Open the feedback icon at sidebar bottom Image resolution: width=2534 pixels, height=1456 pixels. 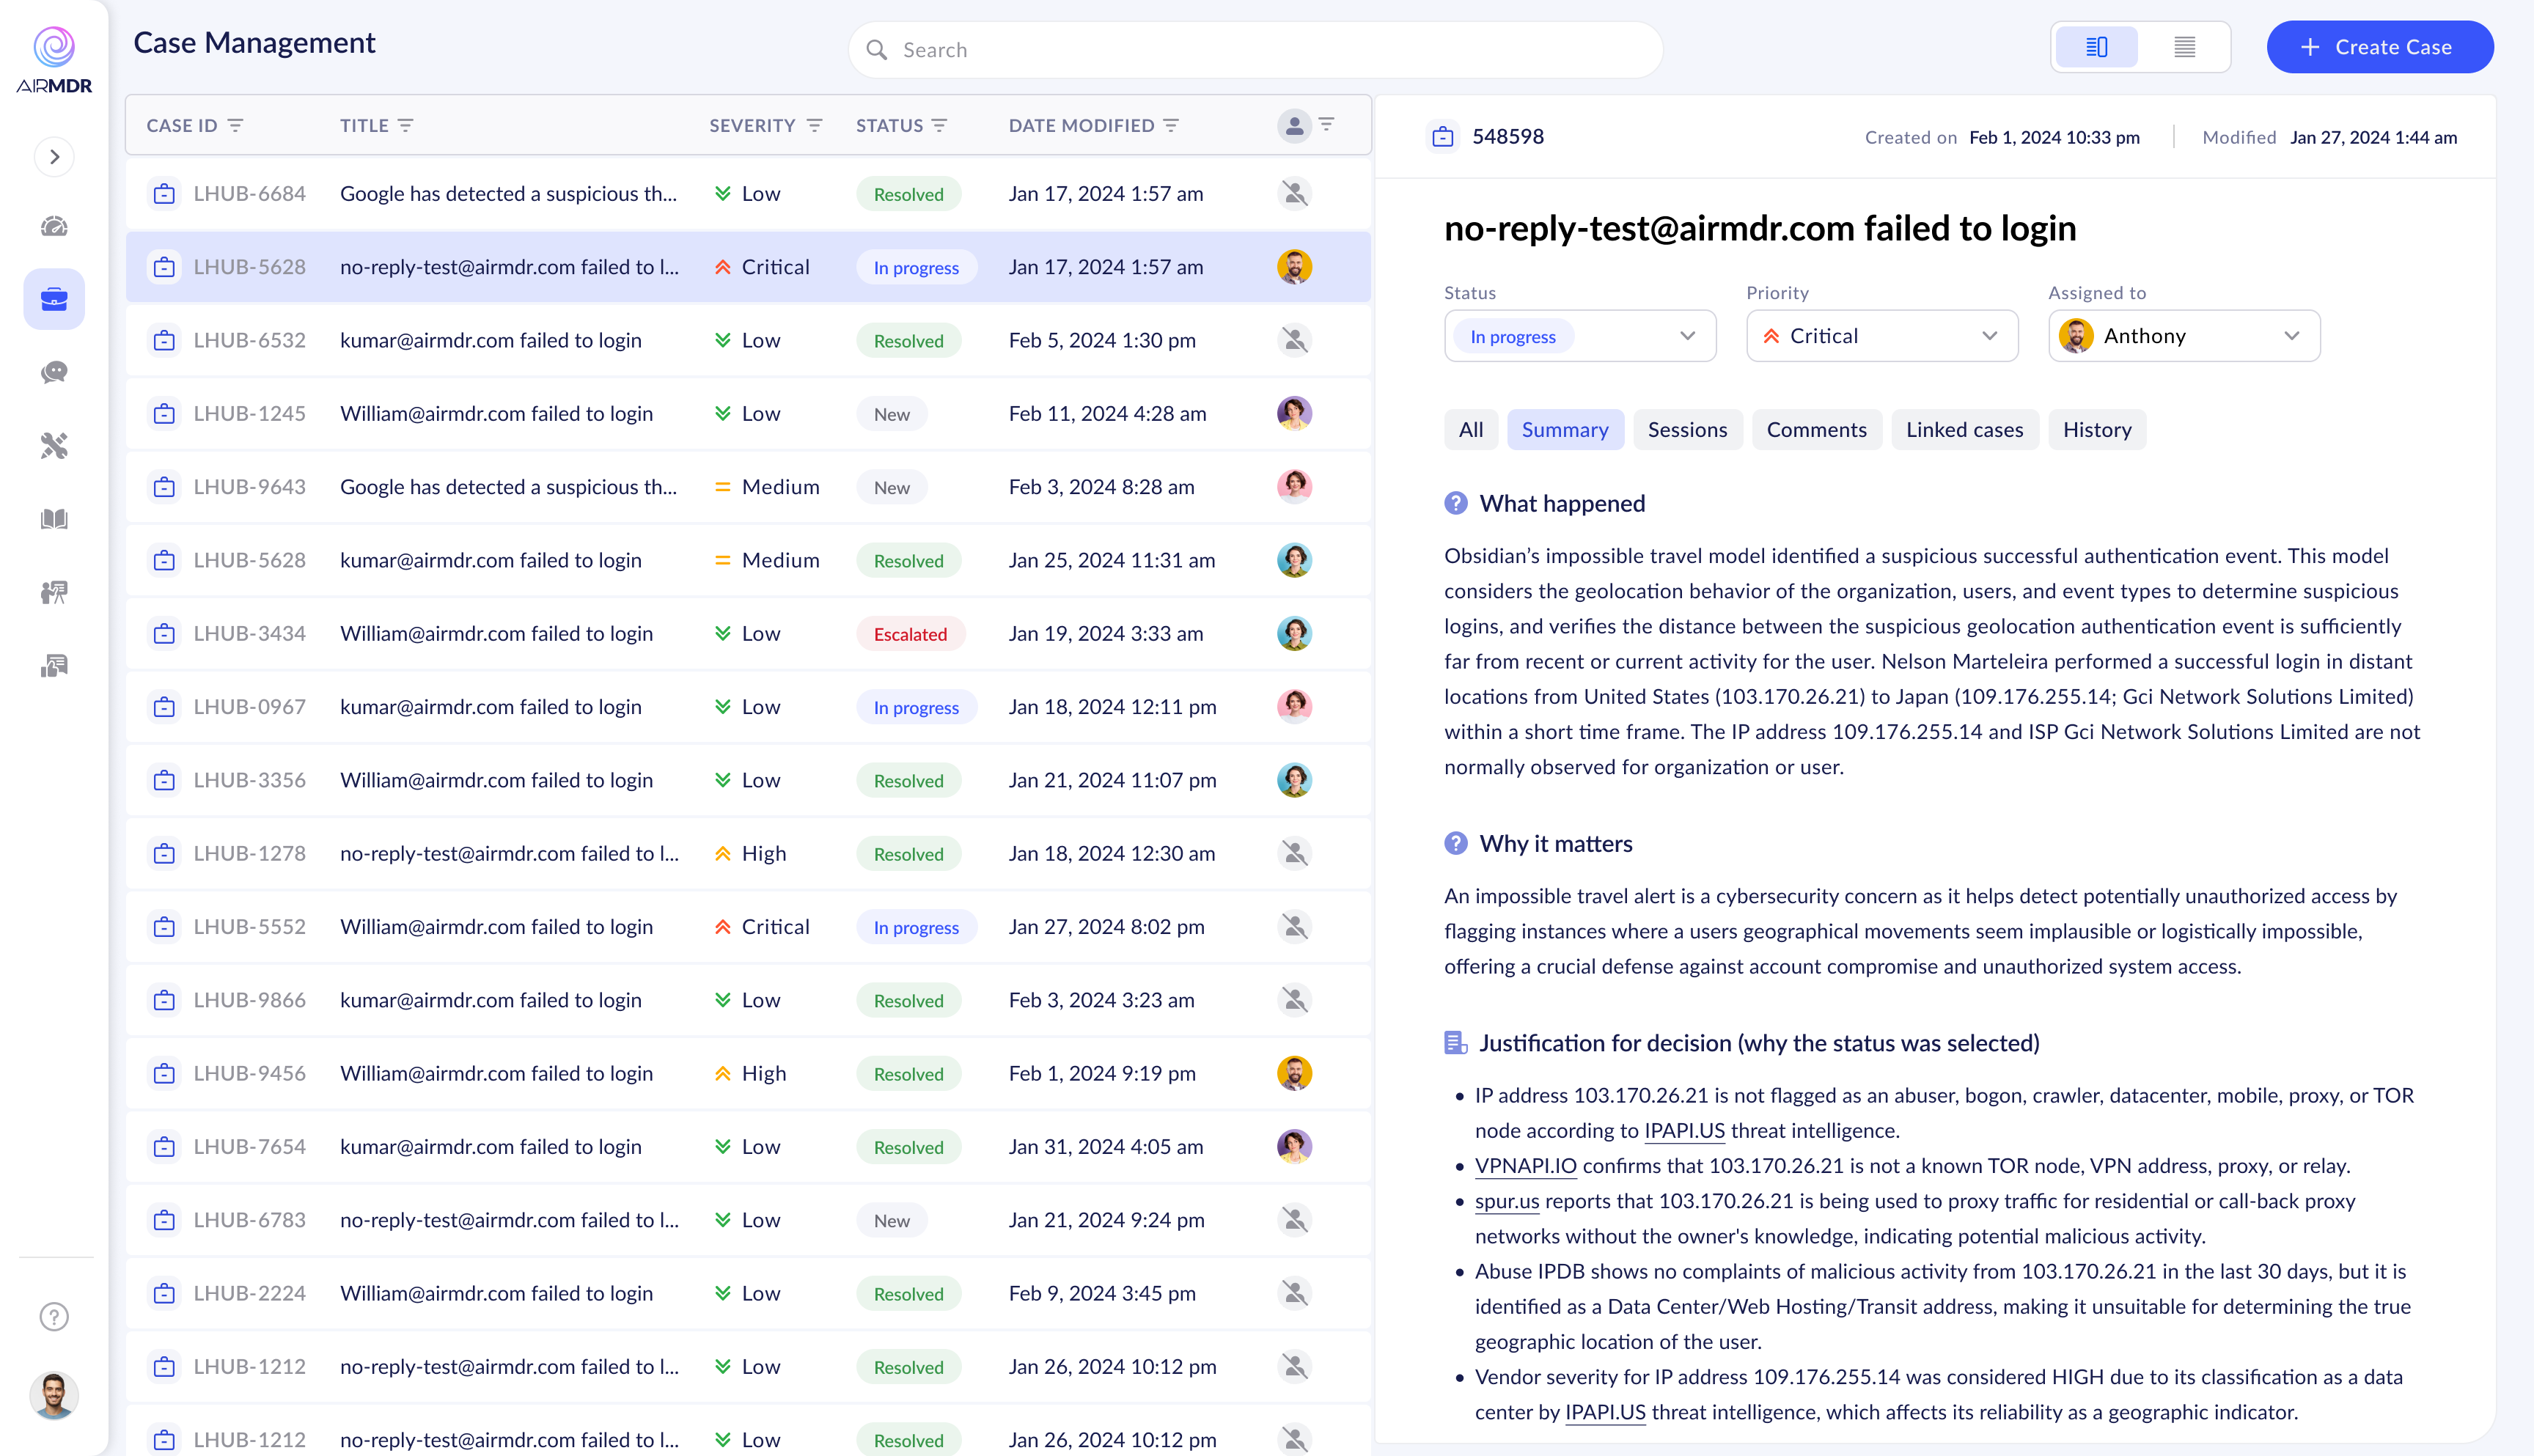(55, 664)
